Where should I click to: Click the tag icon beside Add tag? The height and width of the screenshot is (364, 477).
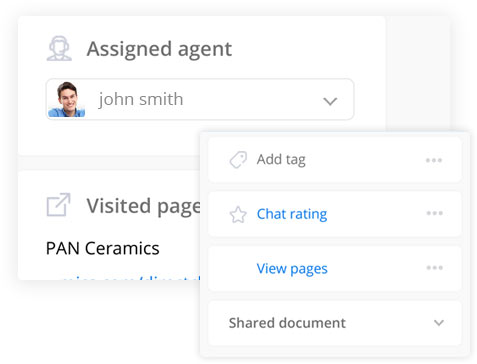pyautogui.click(x=238, y=160)
